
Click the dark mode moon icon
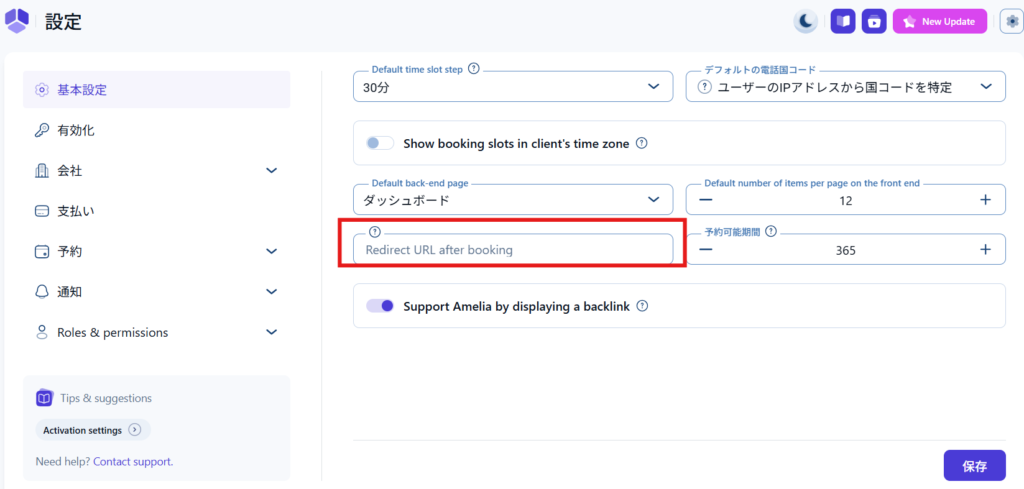(806, 21)
